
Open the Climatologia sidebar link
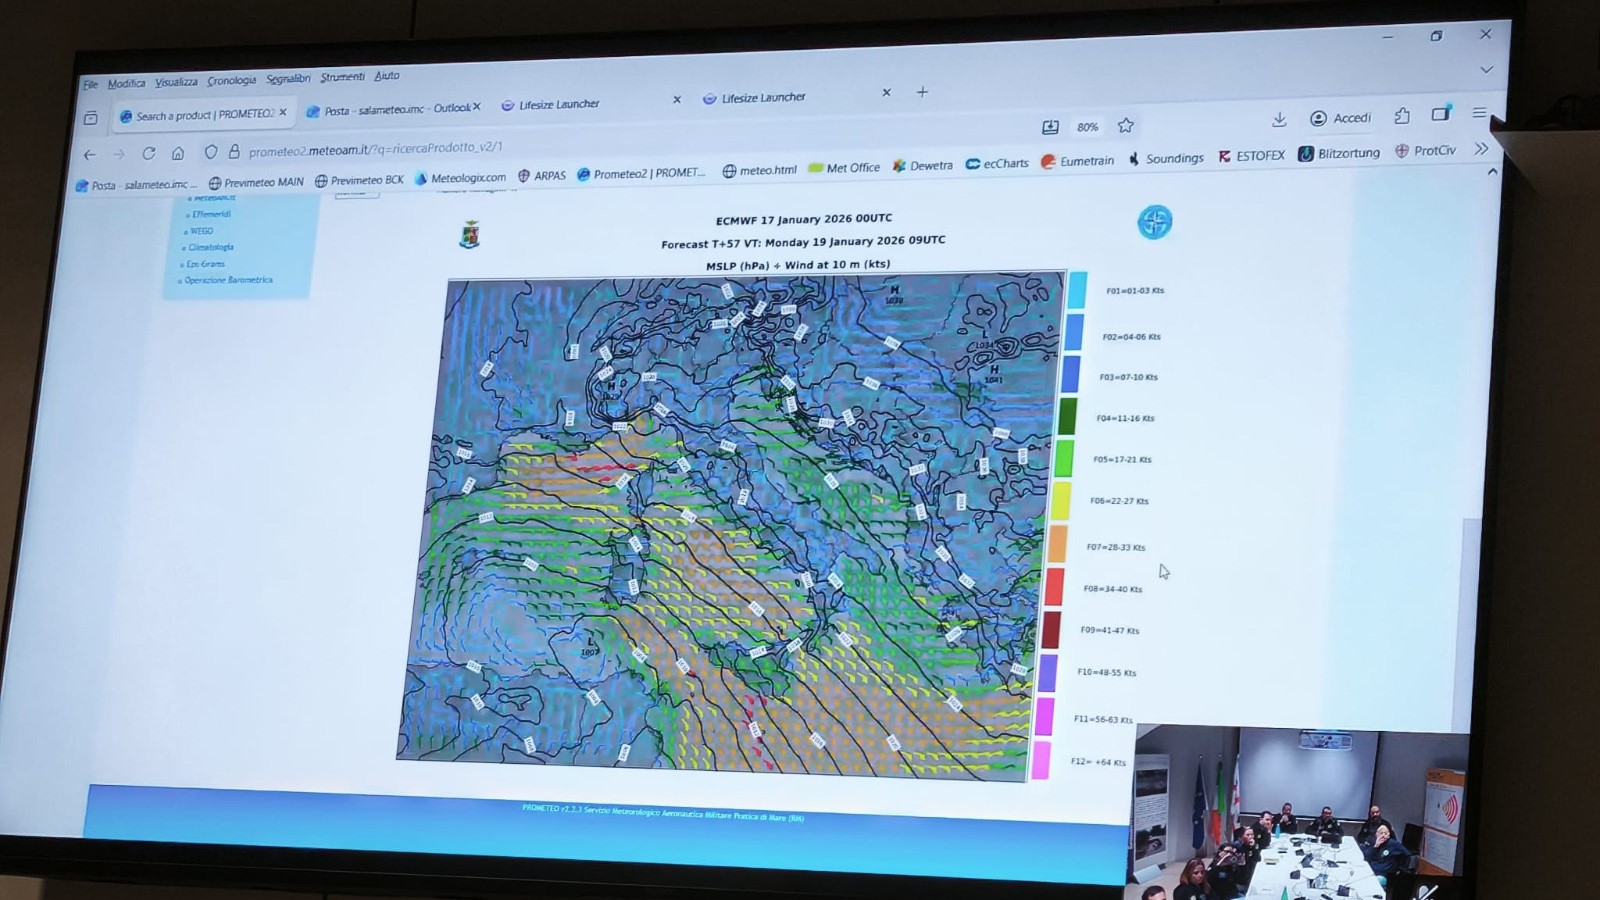(x=211, y=247)
